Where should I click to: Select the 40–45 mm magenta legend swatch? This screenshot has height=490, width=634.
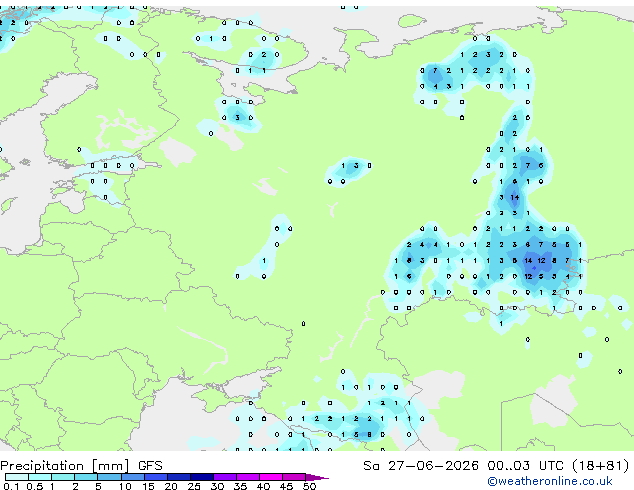pyautogui.click(x=271, y=477)
